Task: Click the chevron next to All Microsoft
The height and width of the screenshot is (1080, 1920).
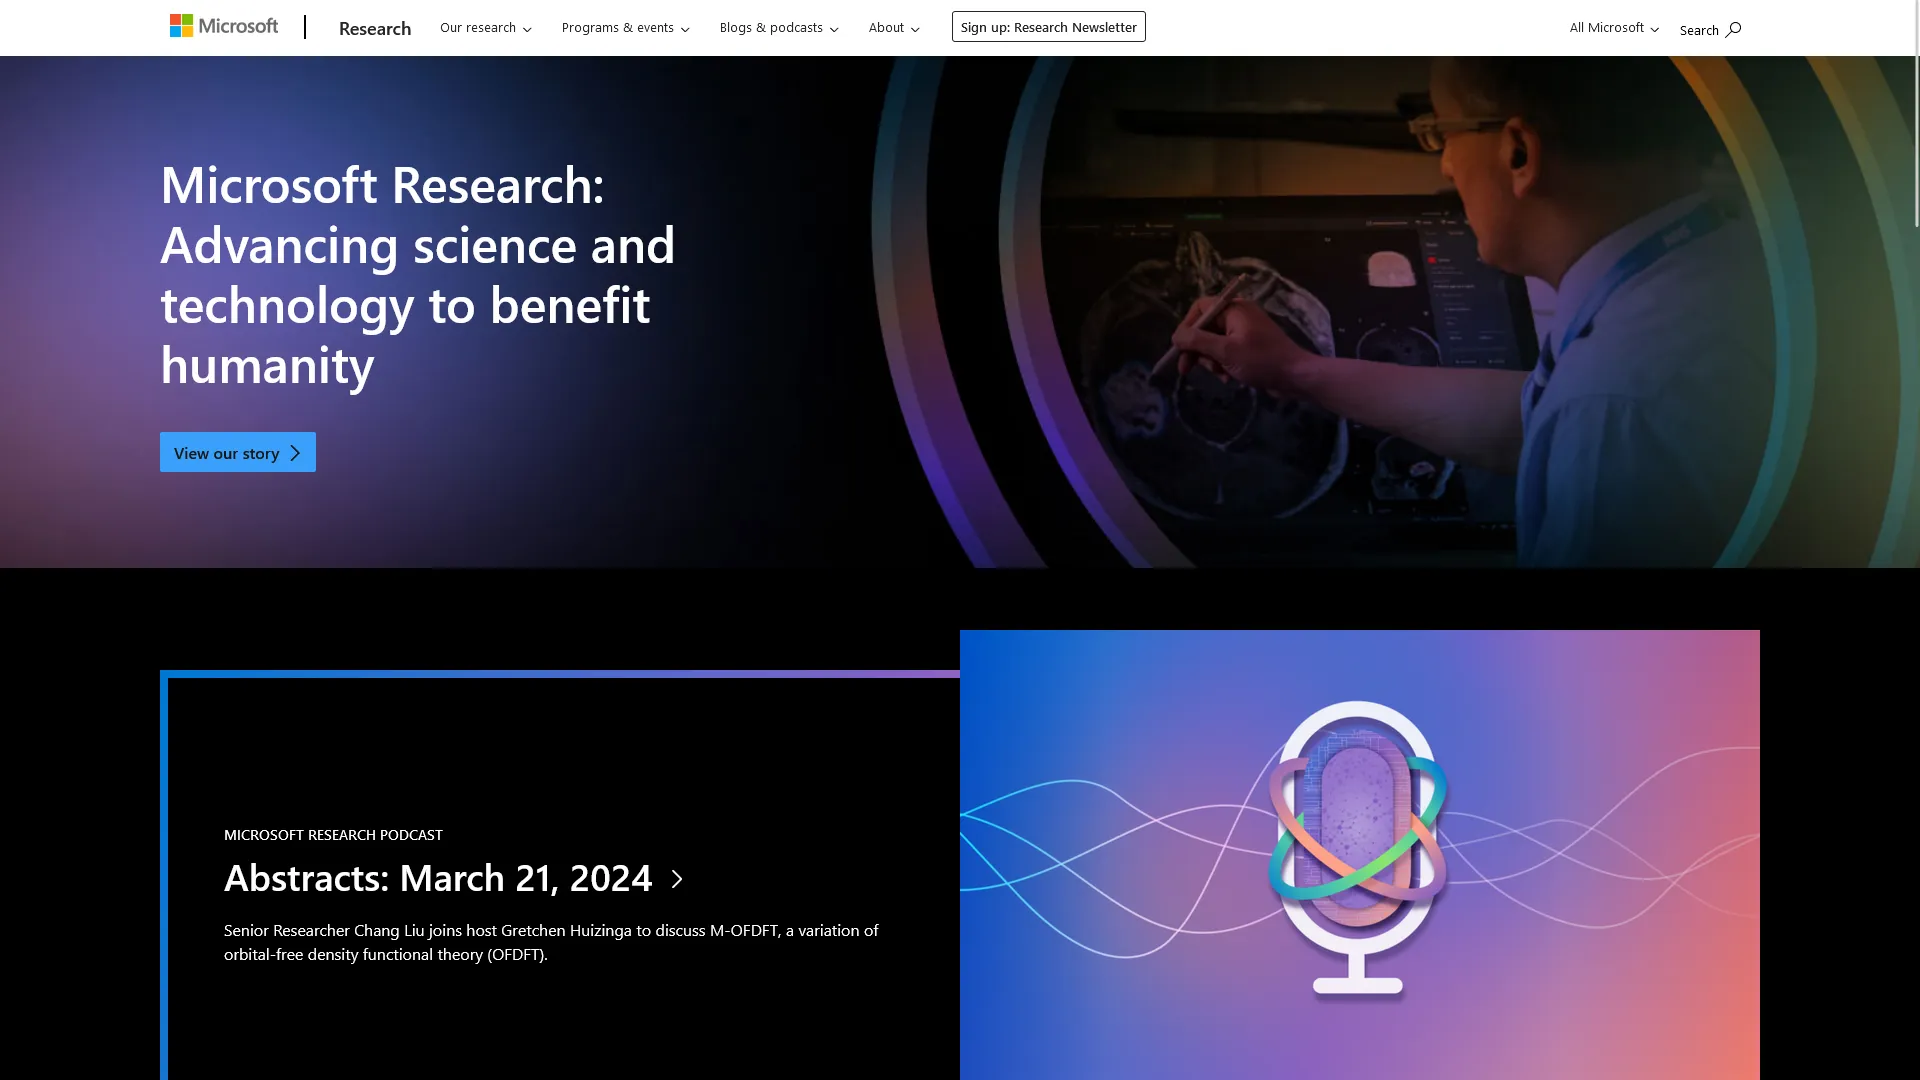Action: [1655, 28]
